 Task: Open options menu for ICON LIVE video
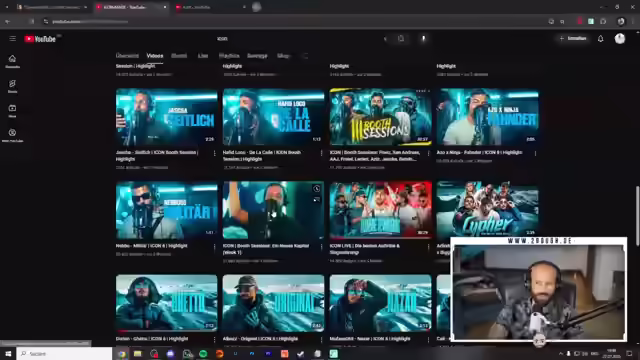coord(429,247)
